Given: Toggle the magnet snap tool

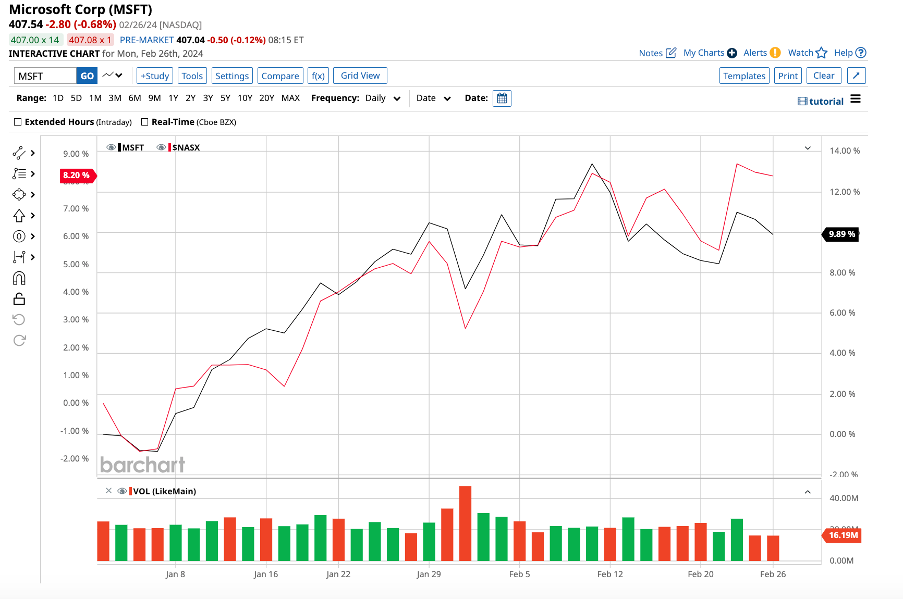Looking at the screenshot, I should tap(19, 278).
